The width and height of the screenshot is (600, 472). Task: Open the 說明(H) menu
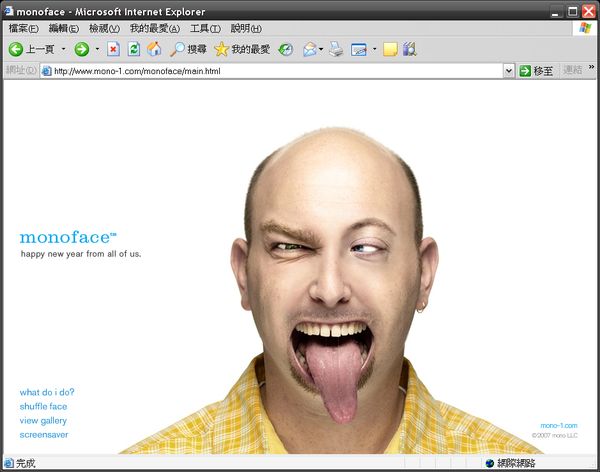coord(246,29)
